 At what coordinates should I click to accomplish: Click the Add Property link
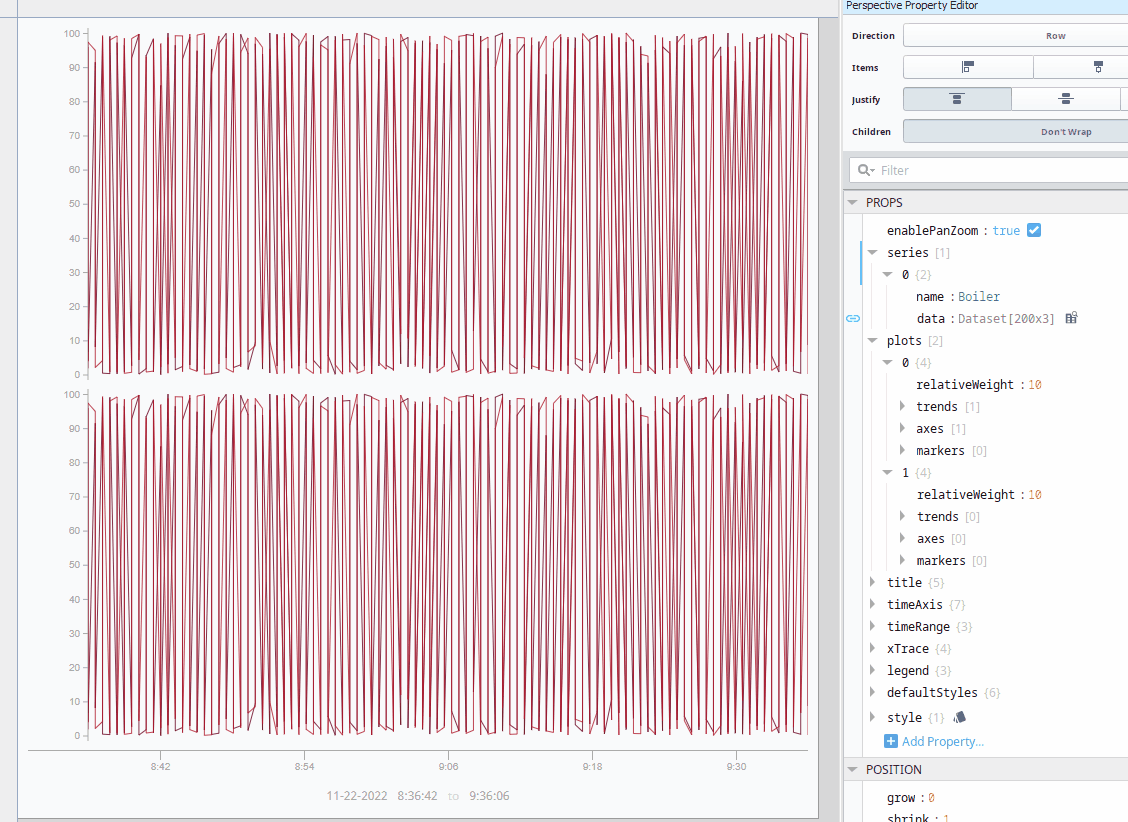pyautogui.click(x=942, y=741)
